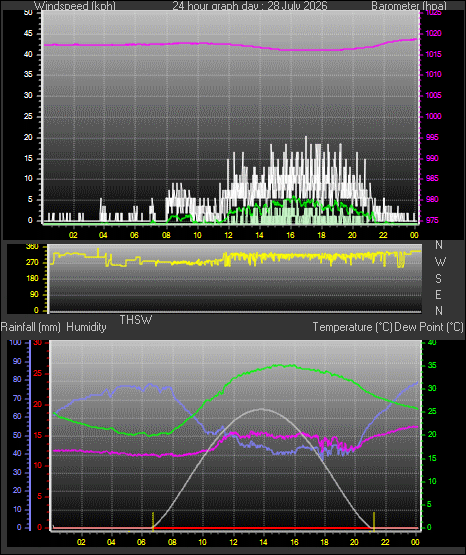Viewport: 466px width, 555px height.
Task: Click the THSW label
Action: pos(136,320)
